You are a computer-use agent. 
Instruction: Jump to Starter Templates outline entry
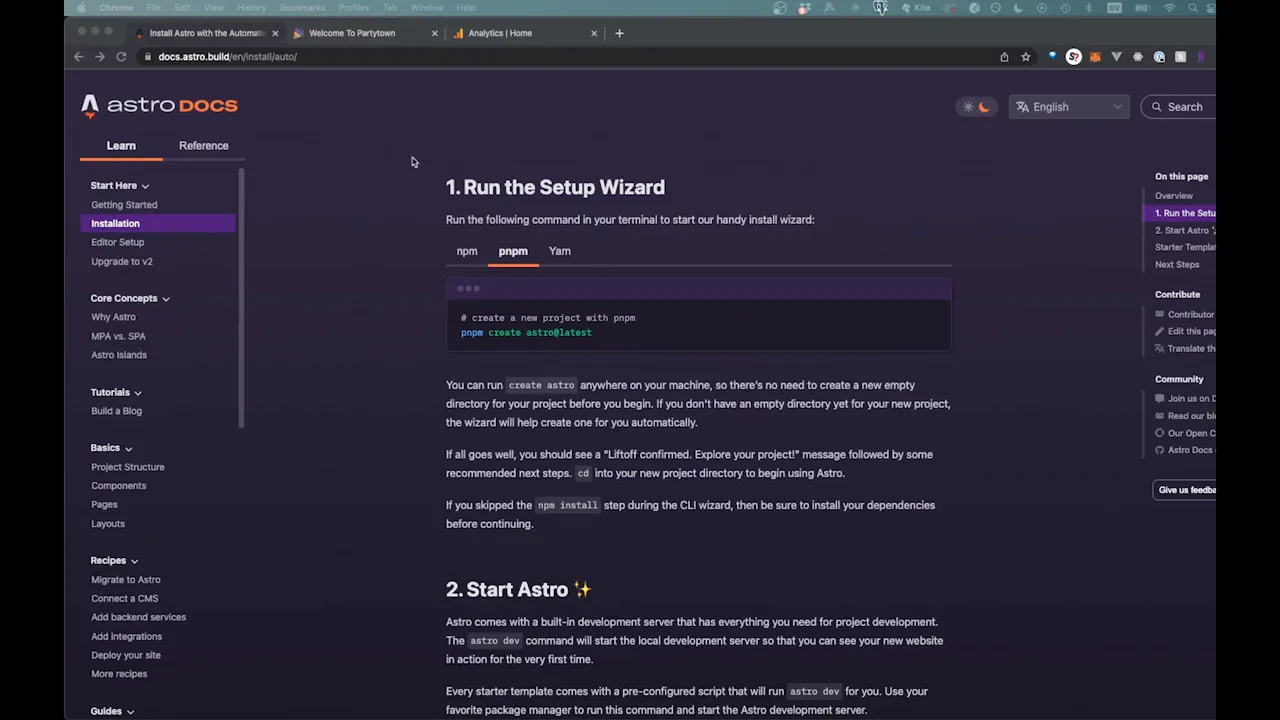tap(1185, 248)
